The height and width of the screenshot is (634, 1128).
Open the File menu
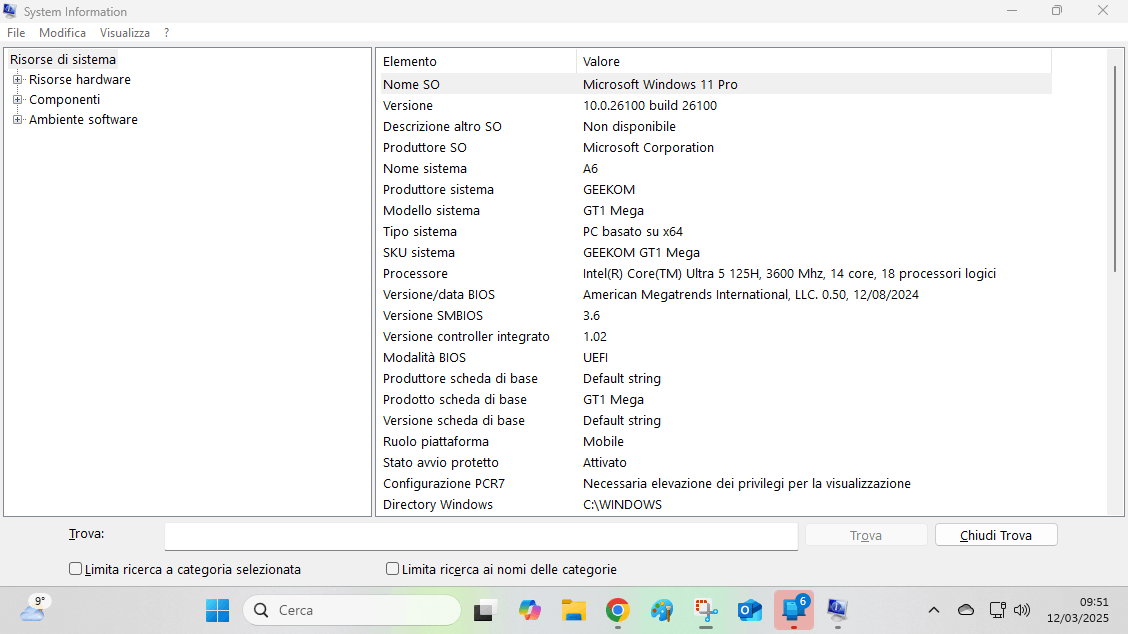16,33
